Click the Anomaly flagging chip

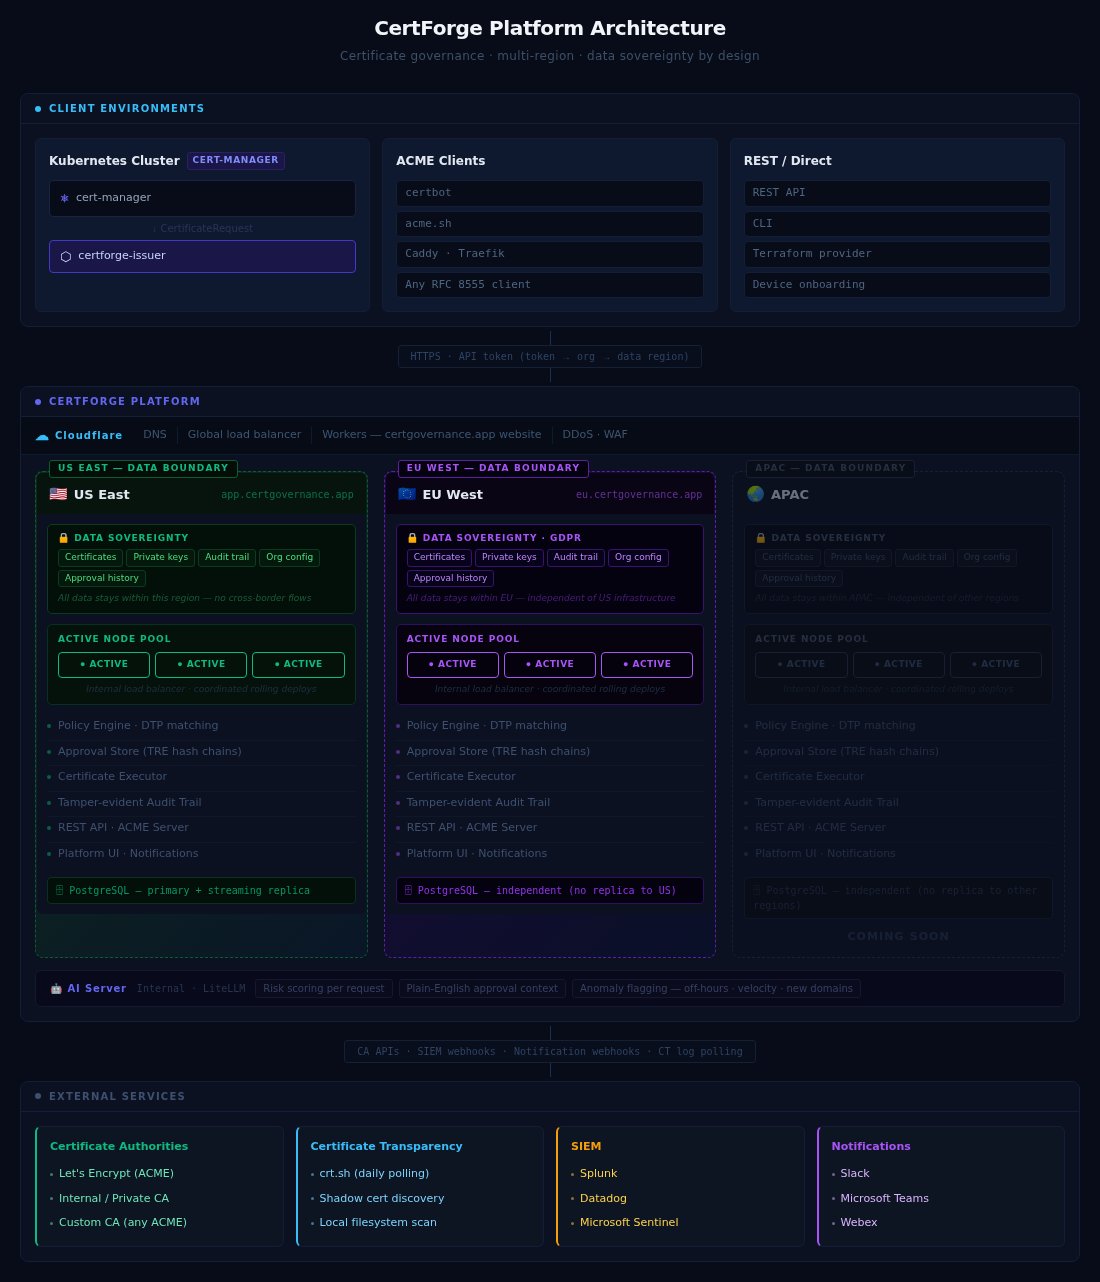click(x=716, y=989)
